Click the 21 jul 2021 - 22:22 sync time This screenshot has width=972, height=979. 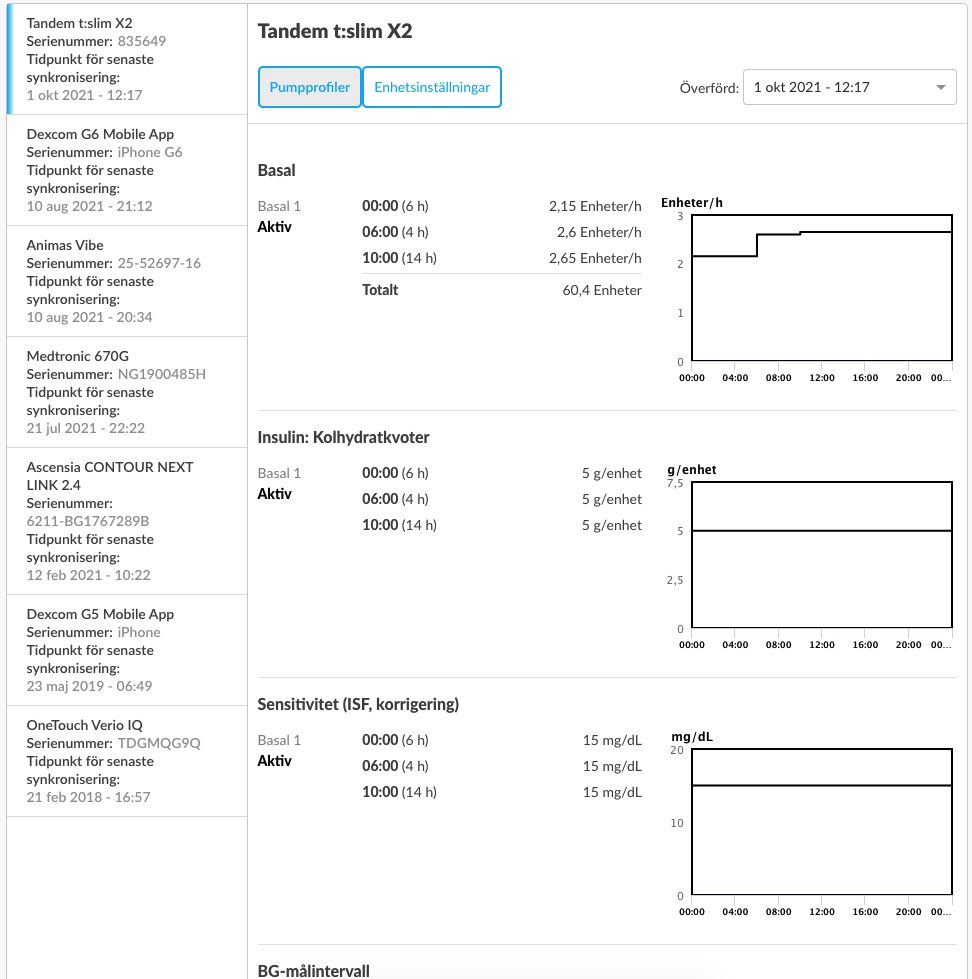pos(86,428)
